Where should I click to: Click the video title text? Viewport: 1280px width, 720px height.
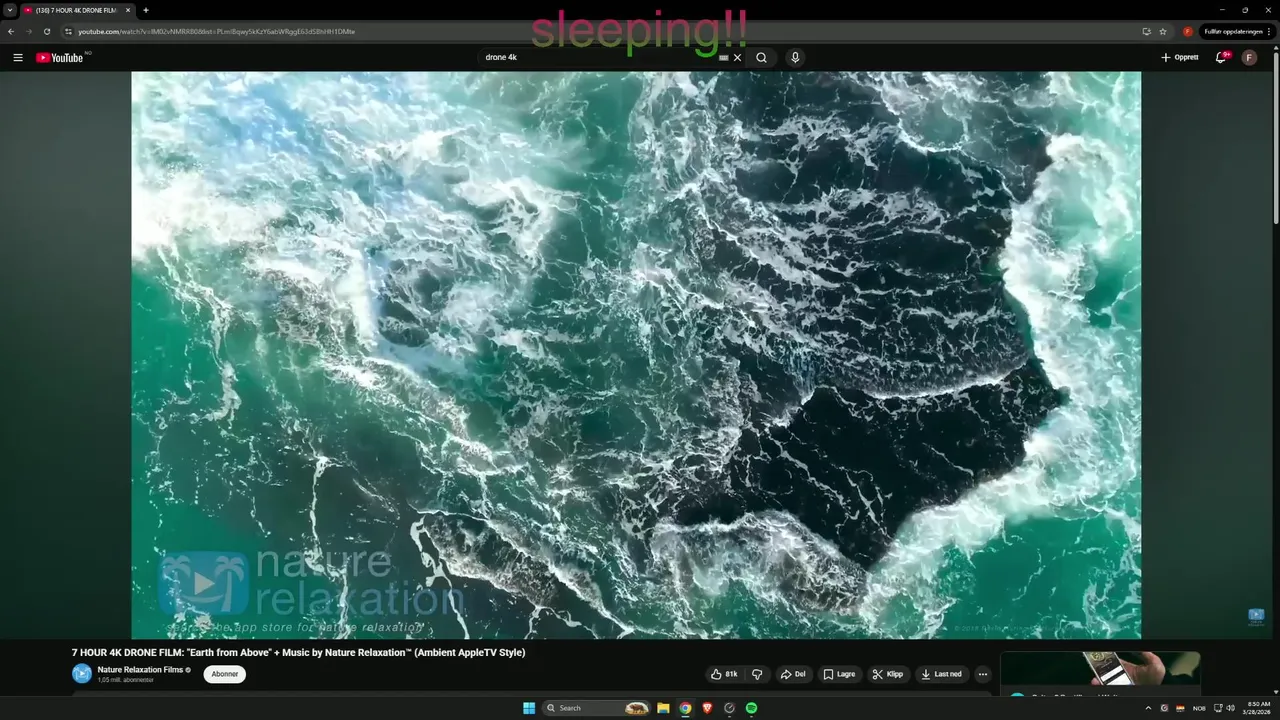[x=298, y=652]
